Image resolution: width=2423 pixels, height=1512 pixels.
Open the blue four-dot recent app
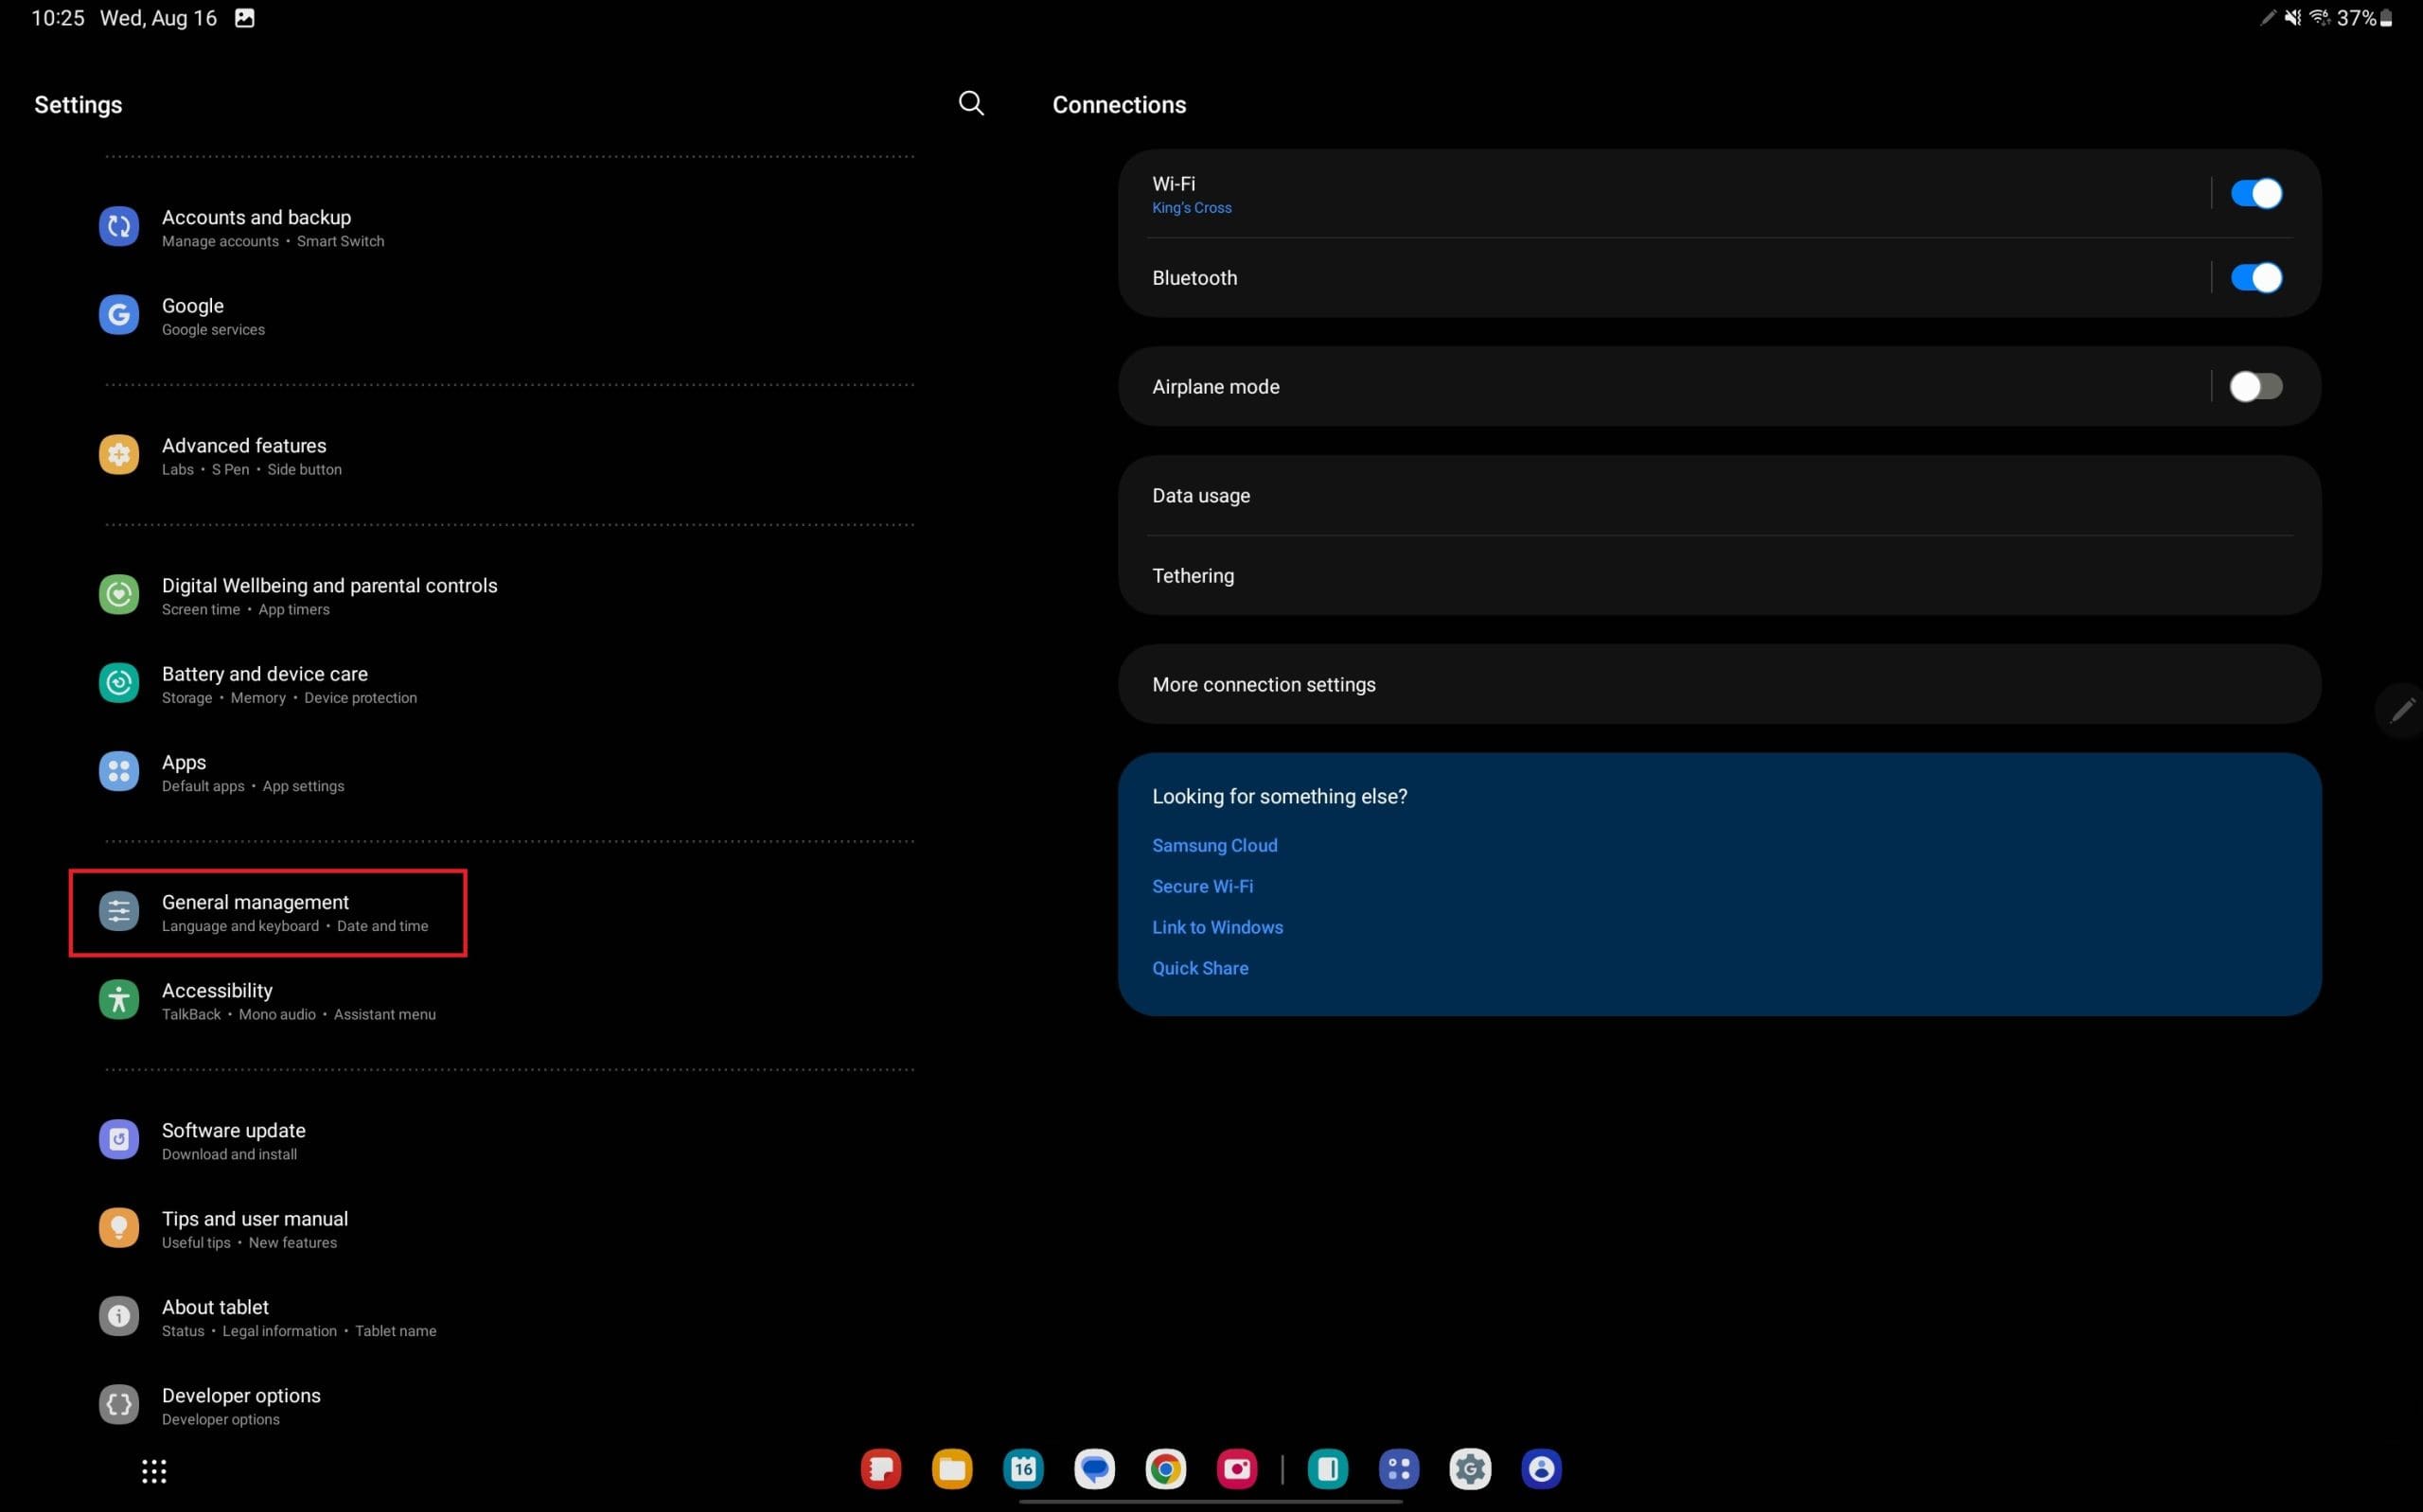1399,1469
